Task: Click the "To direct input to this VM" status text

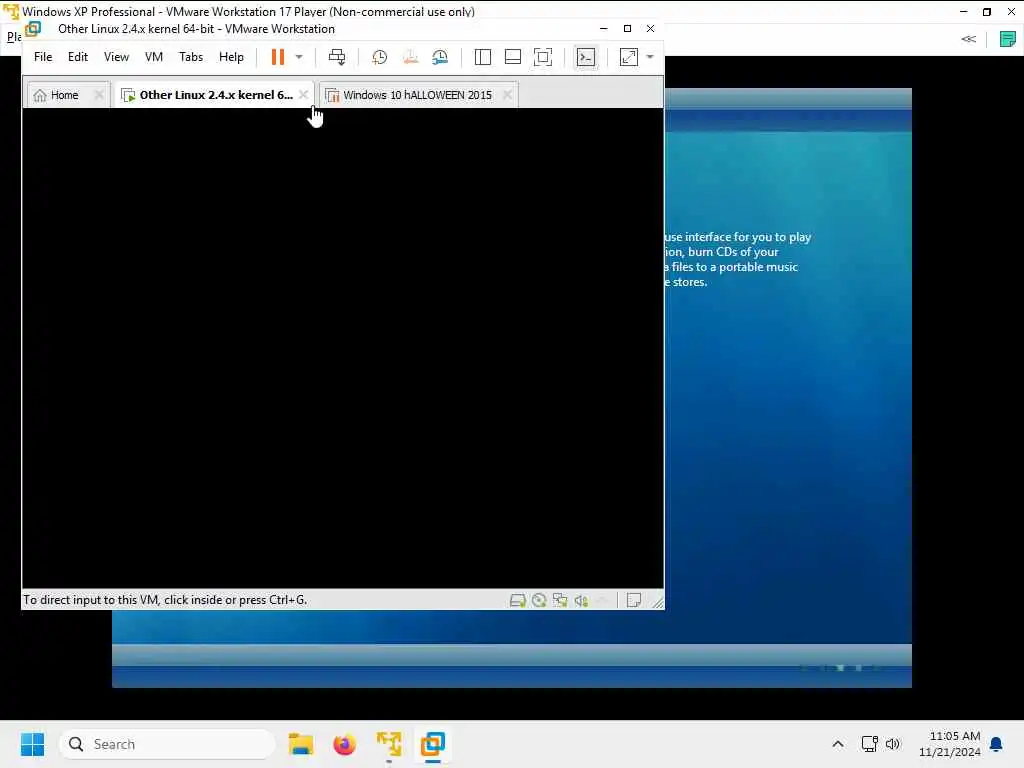Action: tap(165, 600)
